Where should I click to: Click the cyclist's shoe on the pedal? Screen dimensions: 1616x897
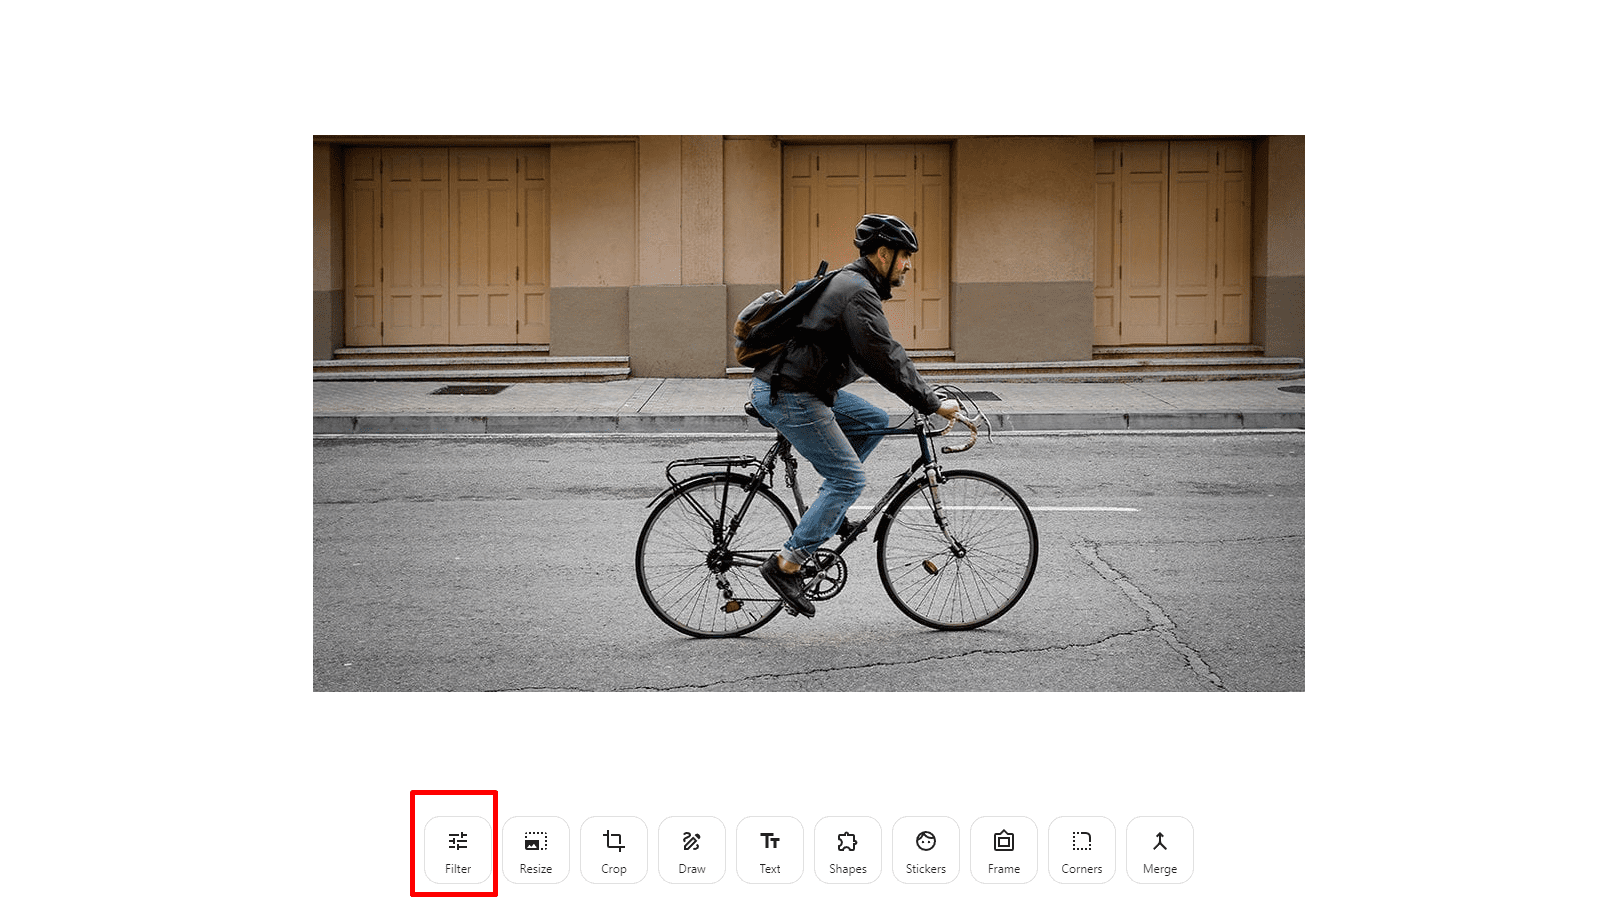pos(787,585)
